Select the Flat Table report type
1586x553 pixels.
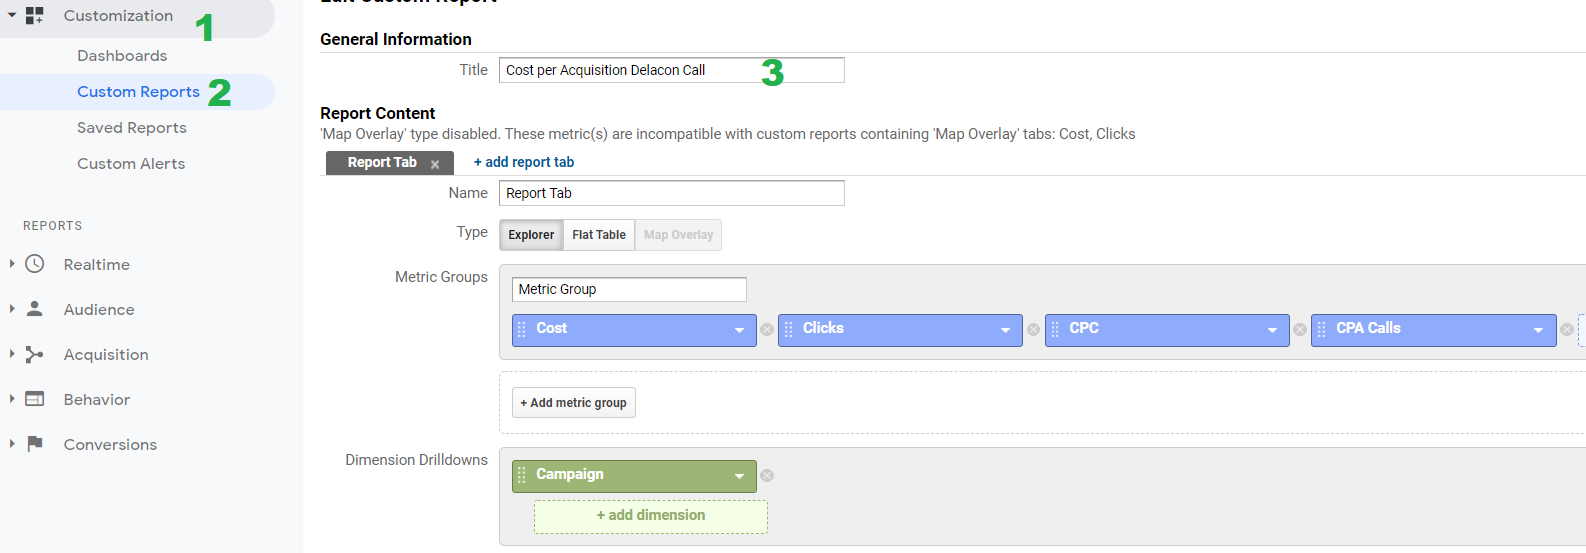pos(599,235)
